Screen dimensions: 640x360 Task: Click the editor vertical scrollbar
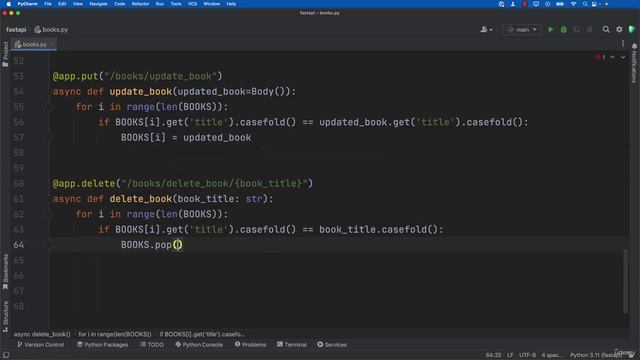click(625, 281)
